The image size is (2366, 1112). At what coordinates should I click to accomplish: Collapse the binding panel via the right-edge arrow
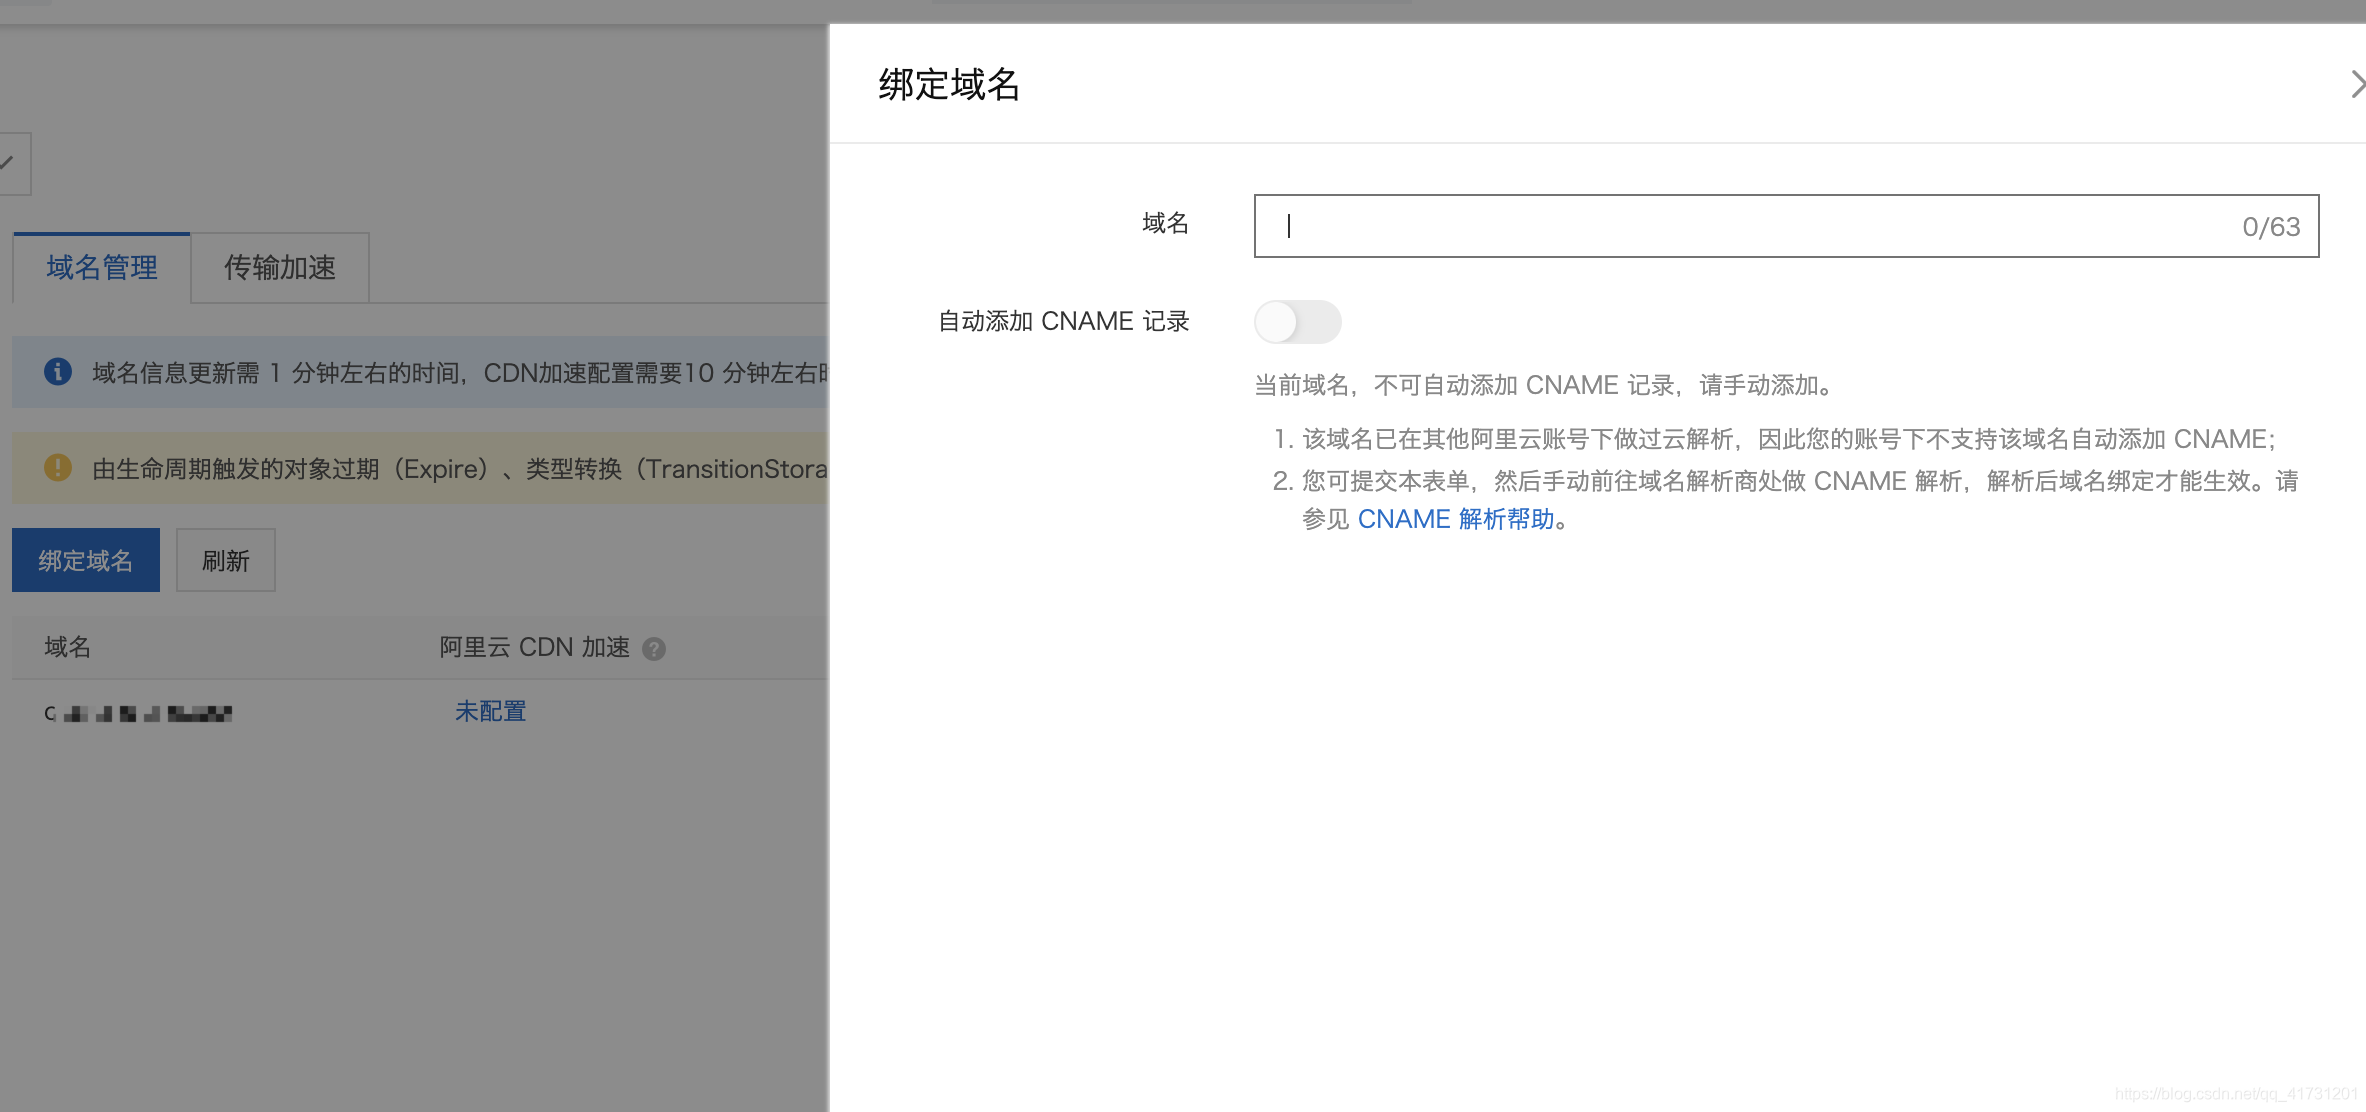[x=2357, y=84]
